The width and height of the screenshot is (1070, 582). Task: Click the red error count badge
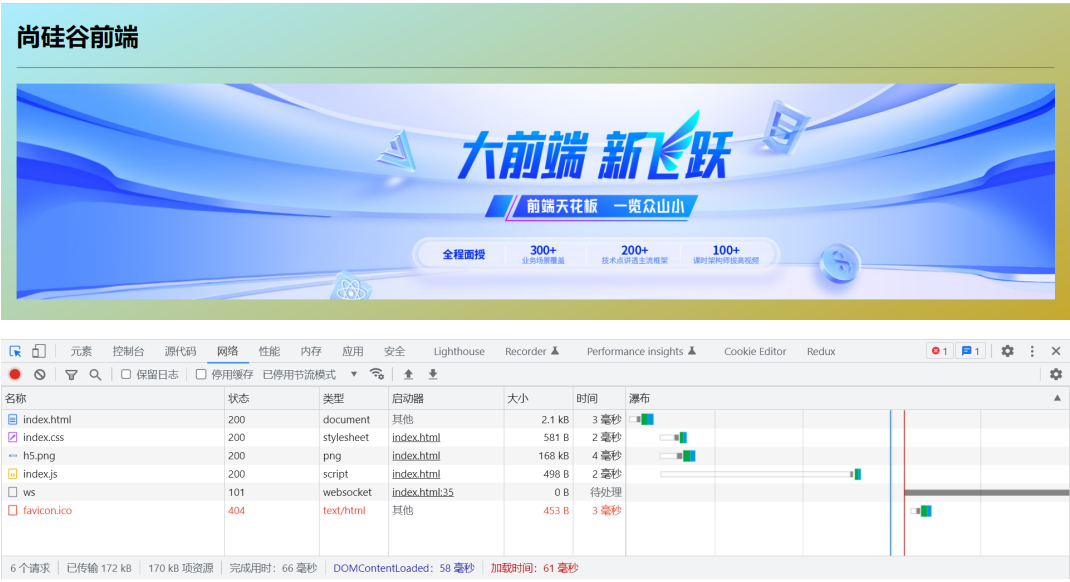pos(939,351)
